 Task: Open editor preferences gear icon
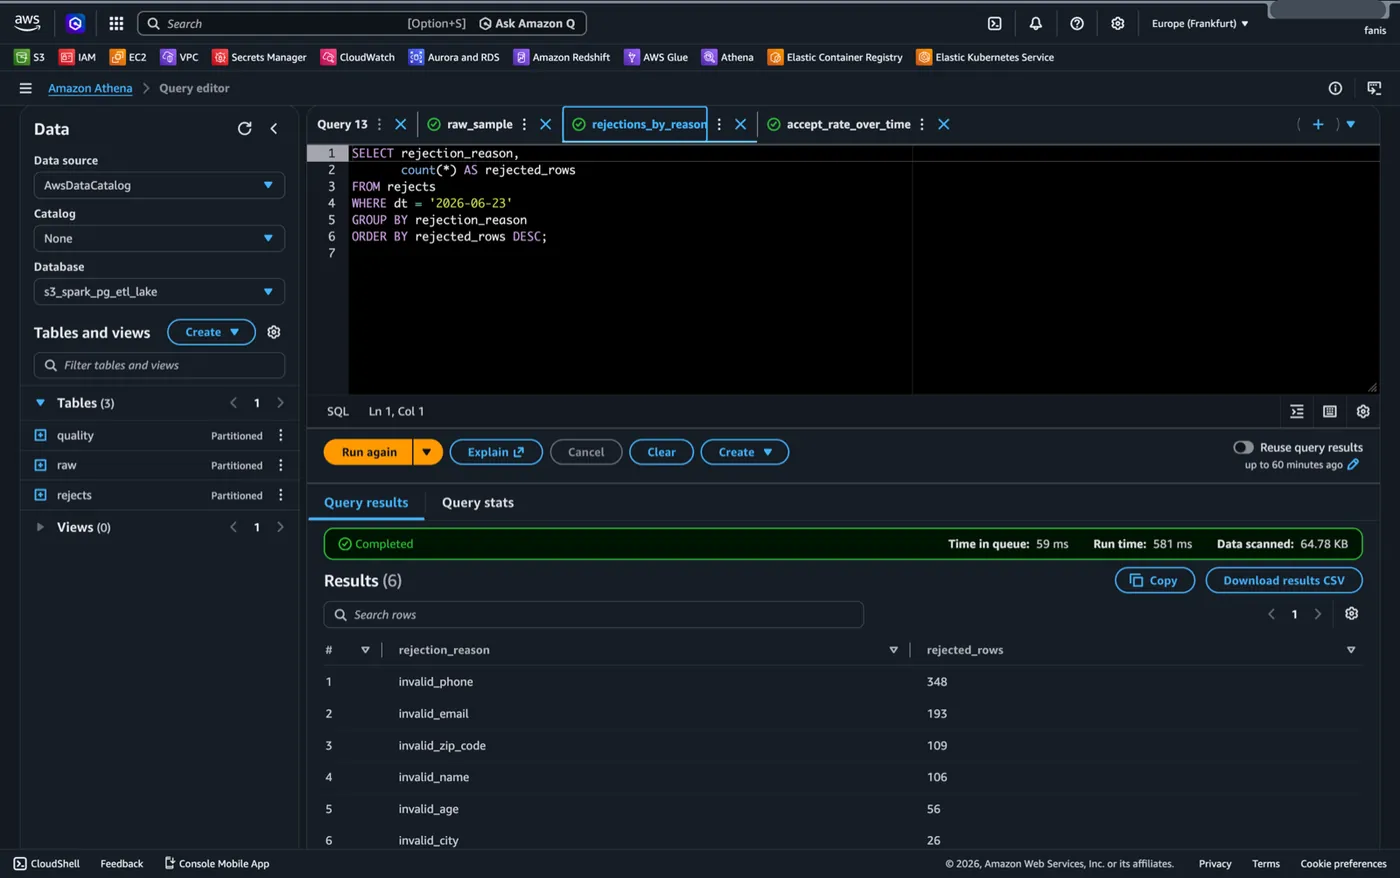1363,411
